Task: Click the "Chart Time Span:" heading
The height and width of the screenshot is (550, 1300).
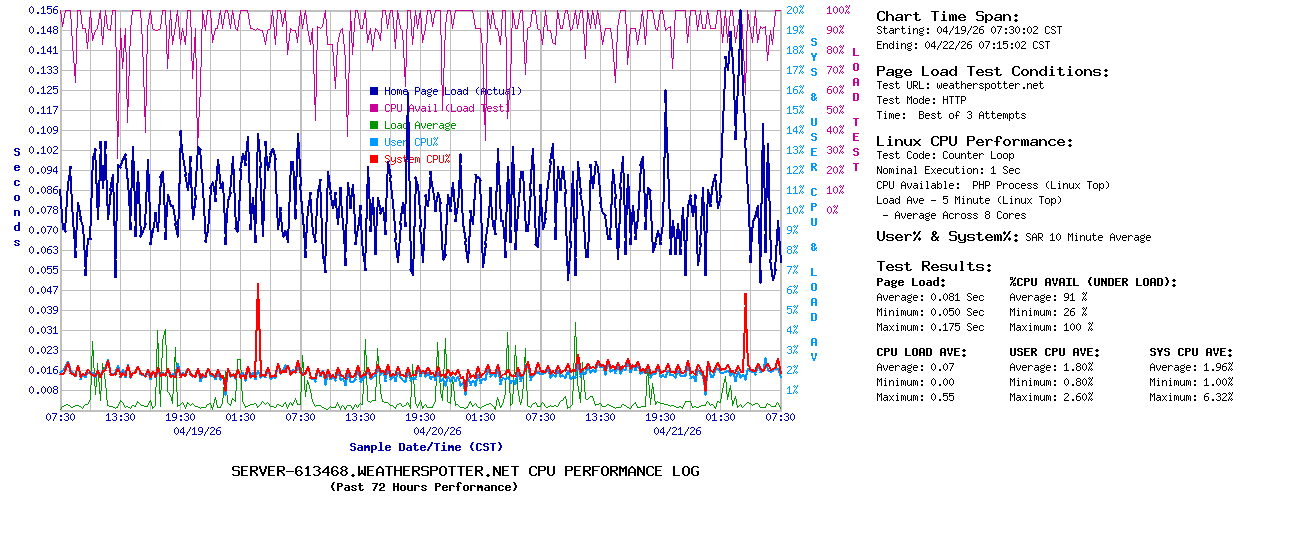Action: coord(947,16)
